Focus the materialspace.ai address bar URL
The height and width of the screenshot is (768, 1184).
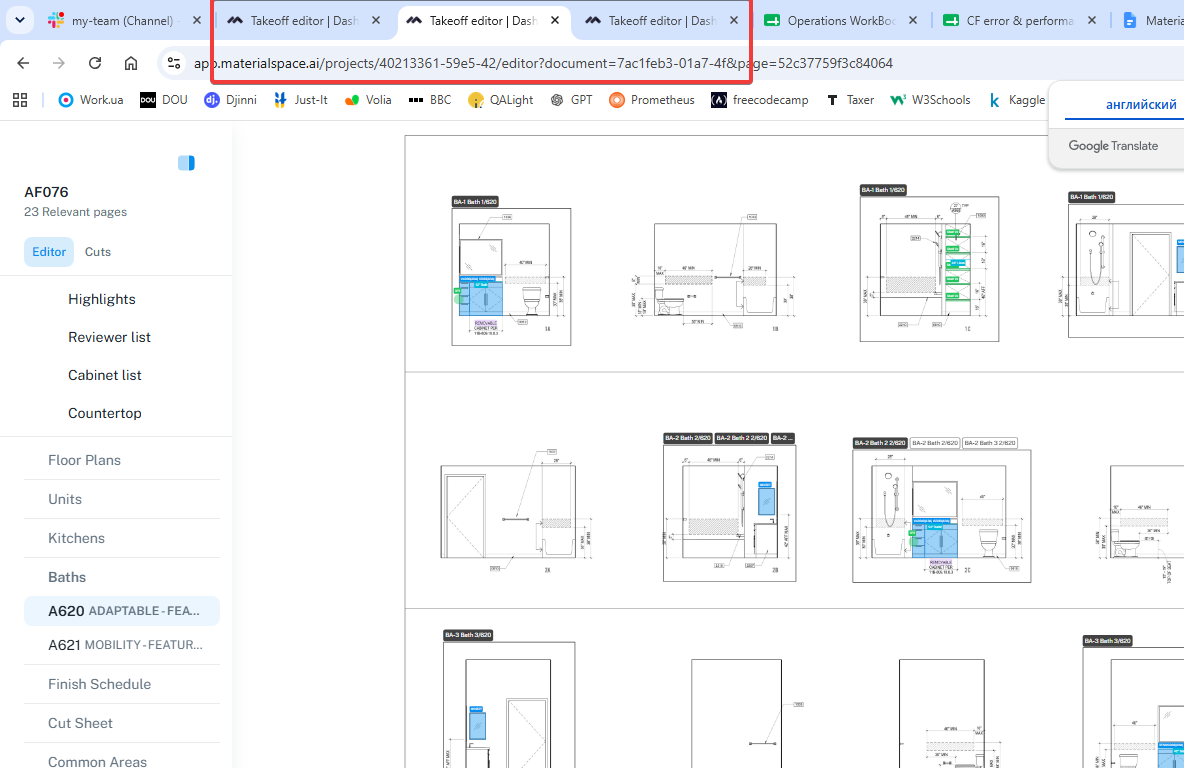coord(543,63)
